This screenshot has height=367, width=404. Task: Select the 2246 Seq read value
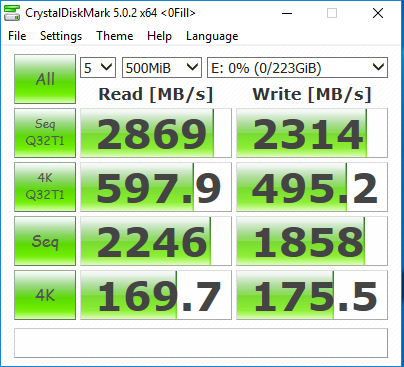tap(156, 241)
